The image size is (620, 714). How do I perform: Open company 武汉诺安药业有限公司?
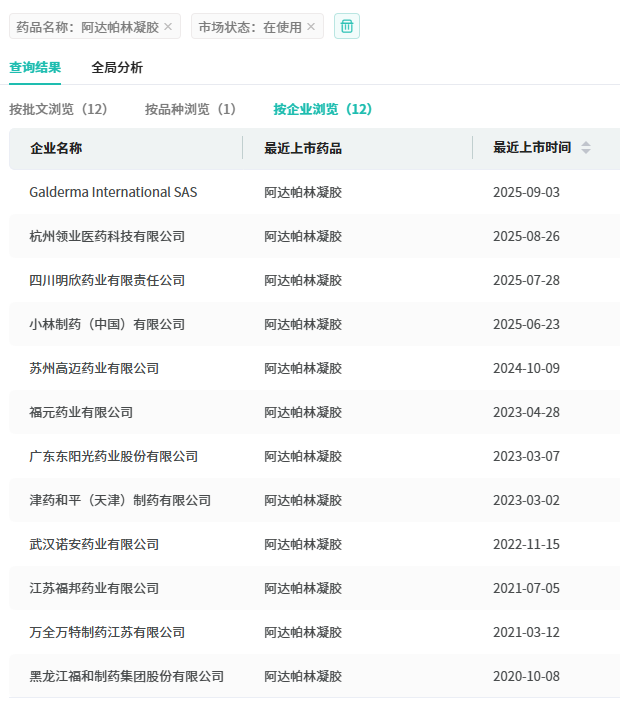pos(94,544)
